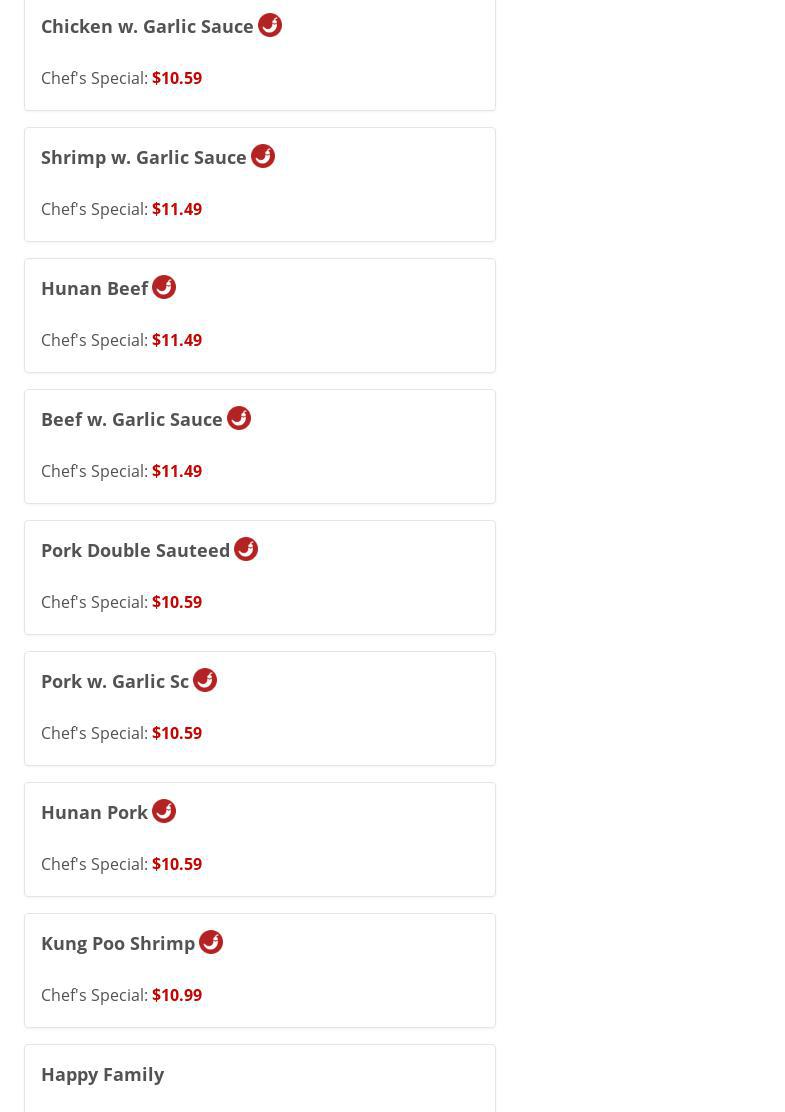The height and width of the screenshot is (1112, 785).
Task: Click the spicy icon beside Hunan Pork
Action: (x=164, y=811)
